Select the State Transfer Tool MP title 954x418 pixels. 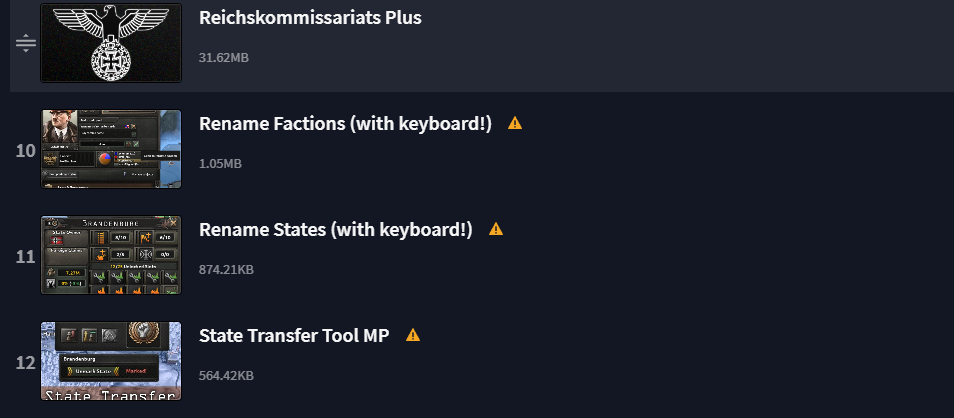coord(294,335)
